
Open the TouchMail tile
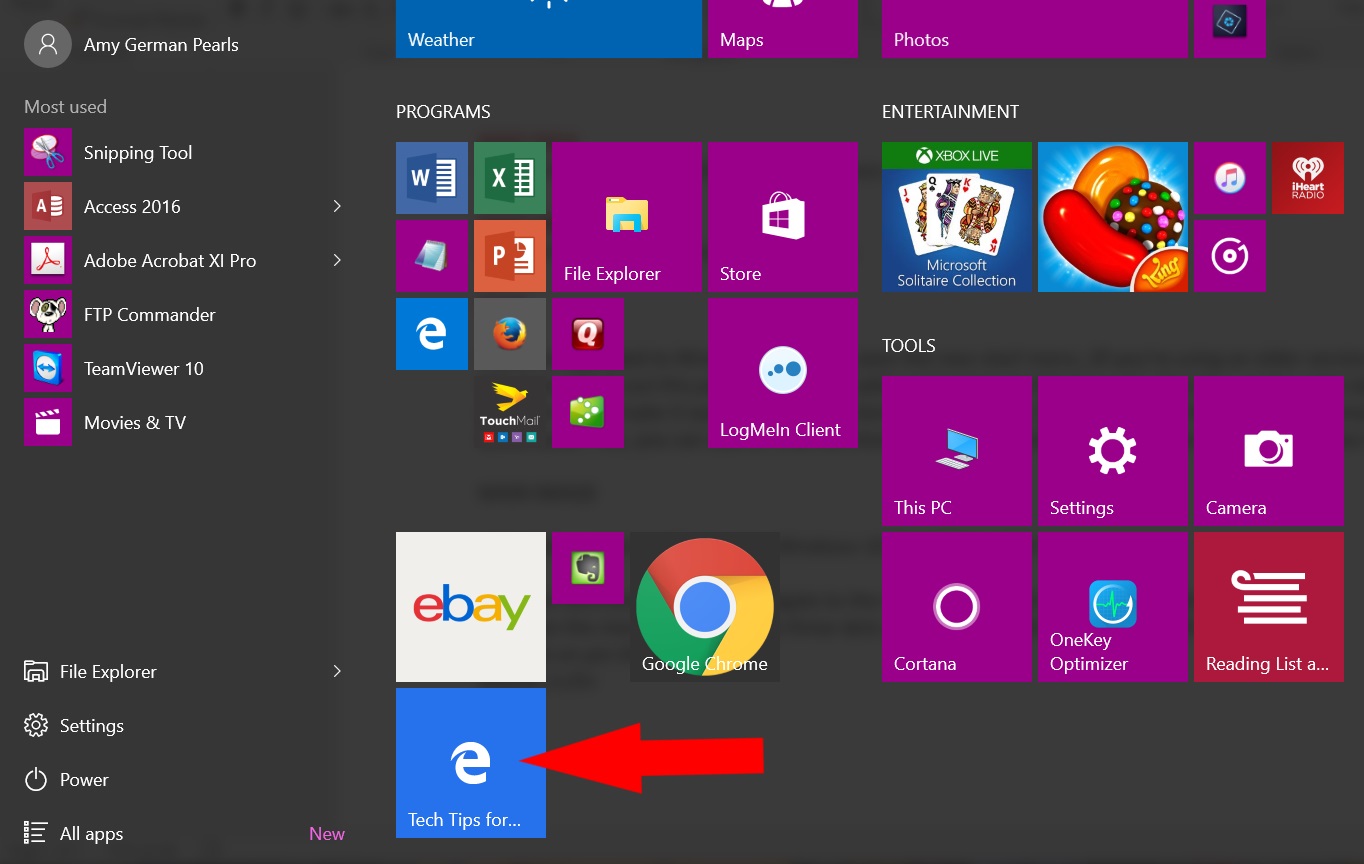pos(510,412)
